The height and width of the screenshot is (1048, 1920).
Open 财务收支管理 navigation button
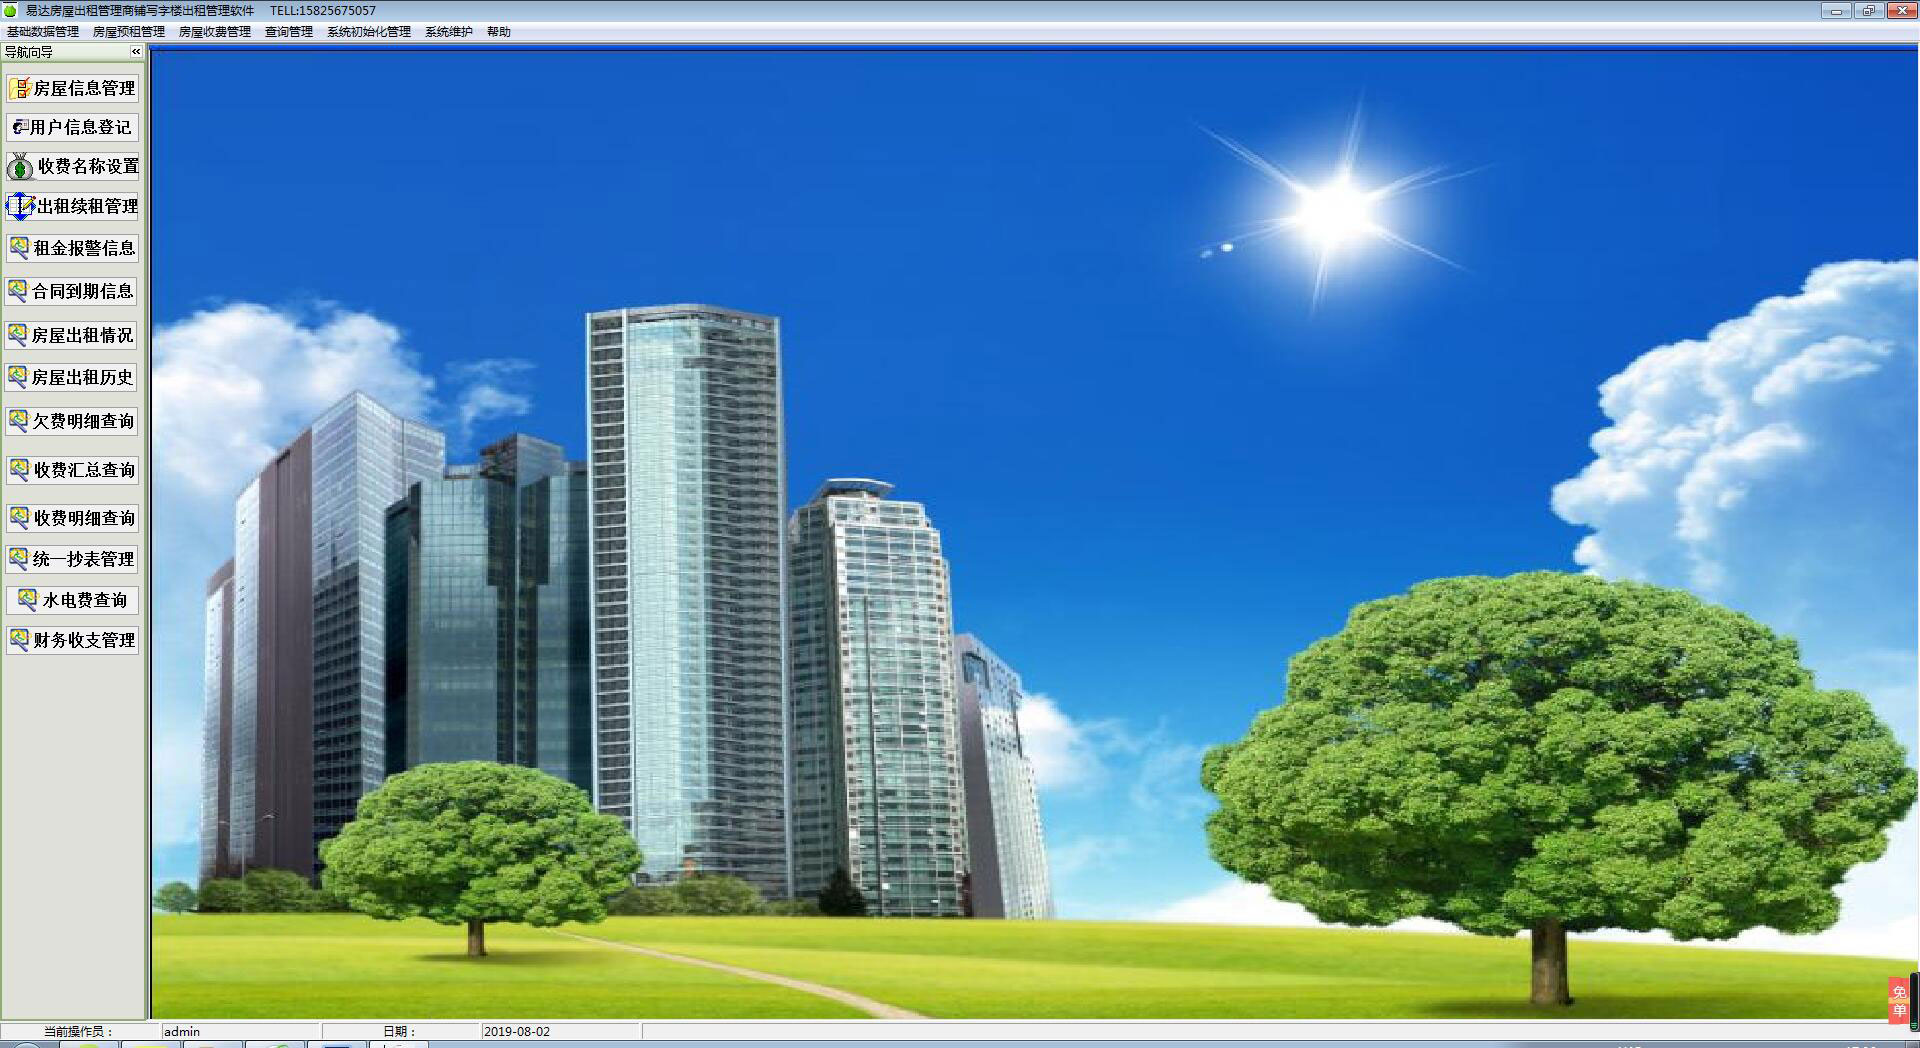72,640
